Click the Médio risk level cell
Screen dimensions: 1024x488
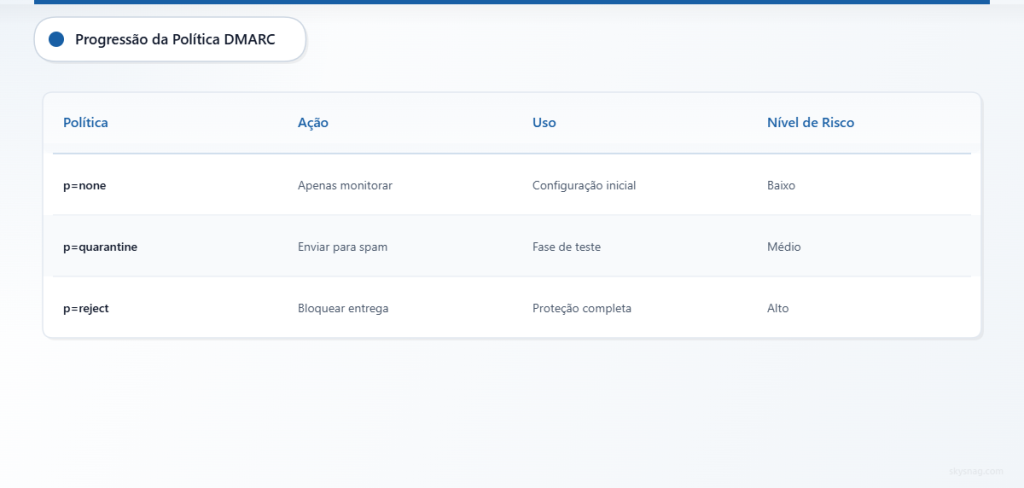[x=784, y=248]
